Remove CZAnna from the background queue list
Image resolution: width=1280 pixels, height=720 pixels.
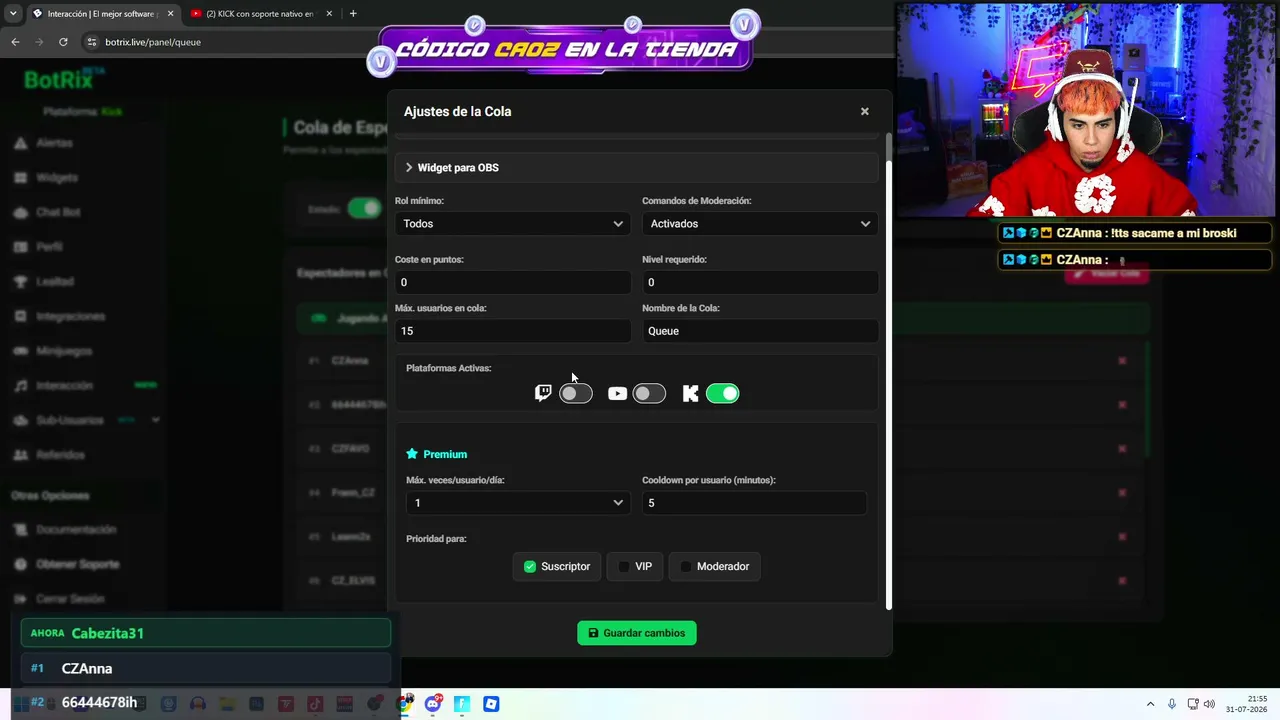point(1122,361)
